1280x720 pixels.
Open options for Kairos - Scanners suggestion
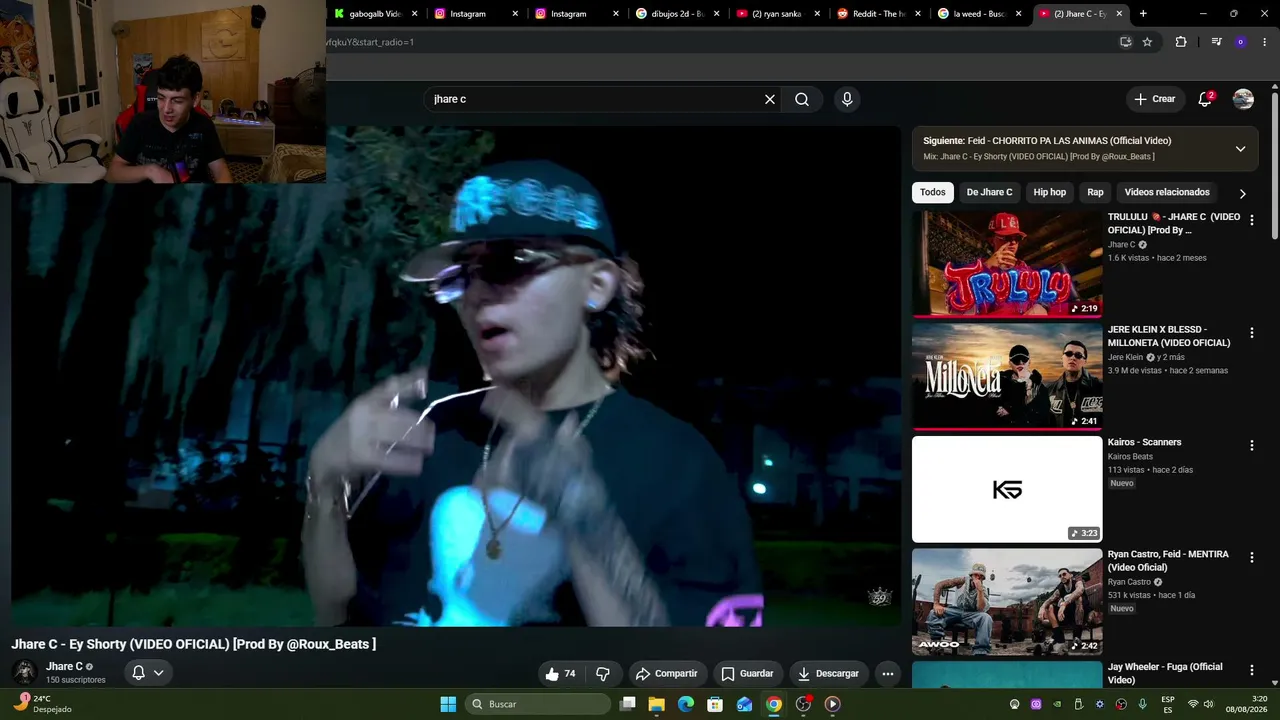pyautogui.click(x=1251, y=445)
